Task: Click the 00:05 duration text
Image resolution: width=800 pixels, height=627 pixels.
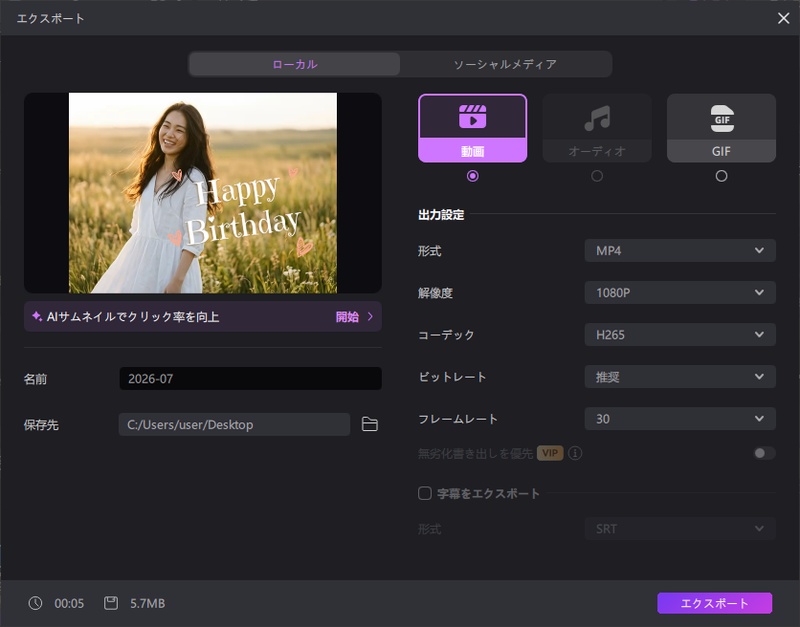Action: [x=69, y=604]
